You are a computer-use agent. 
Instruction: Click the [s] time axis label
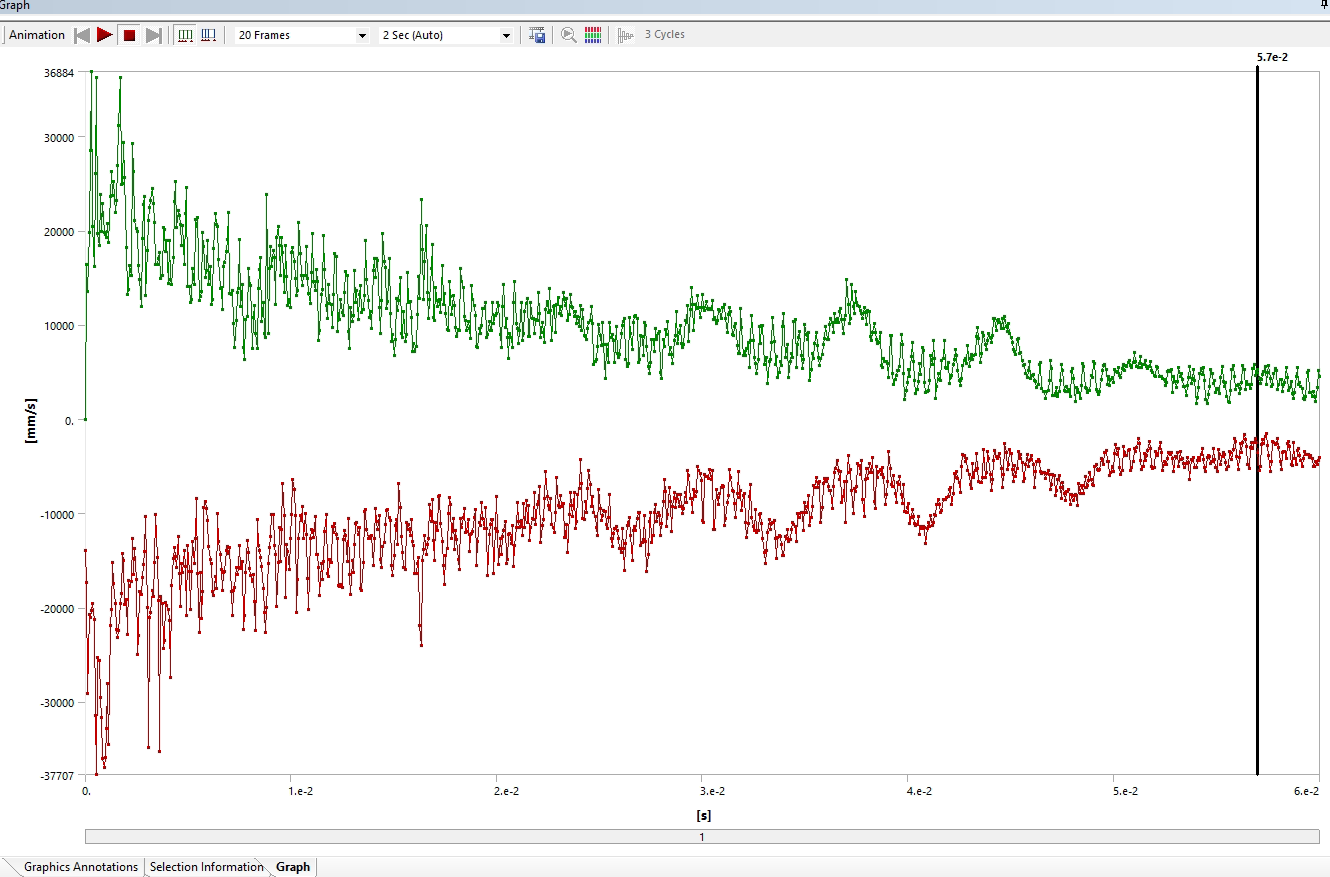(x=703, y=815)
